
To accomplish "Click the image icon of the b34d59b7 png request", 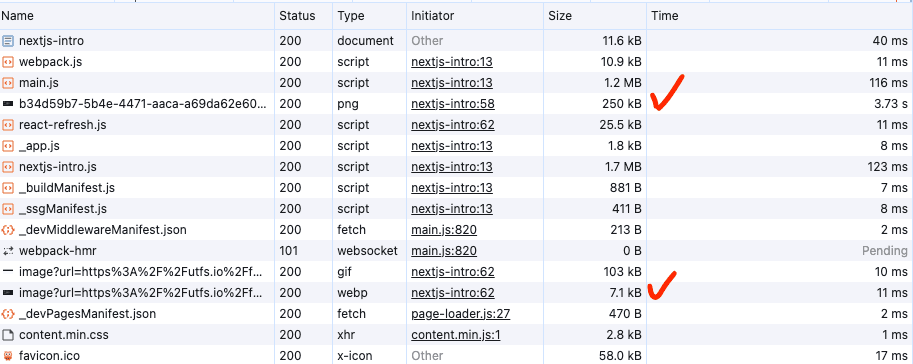I will pos(8,104).
